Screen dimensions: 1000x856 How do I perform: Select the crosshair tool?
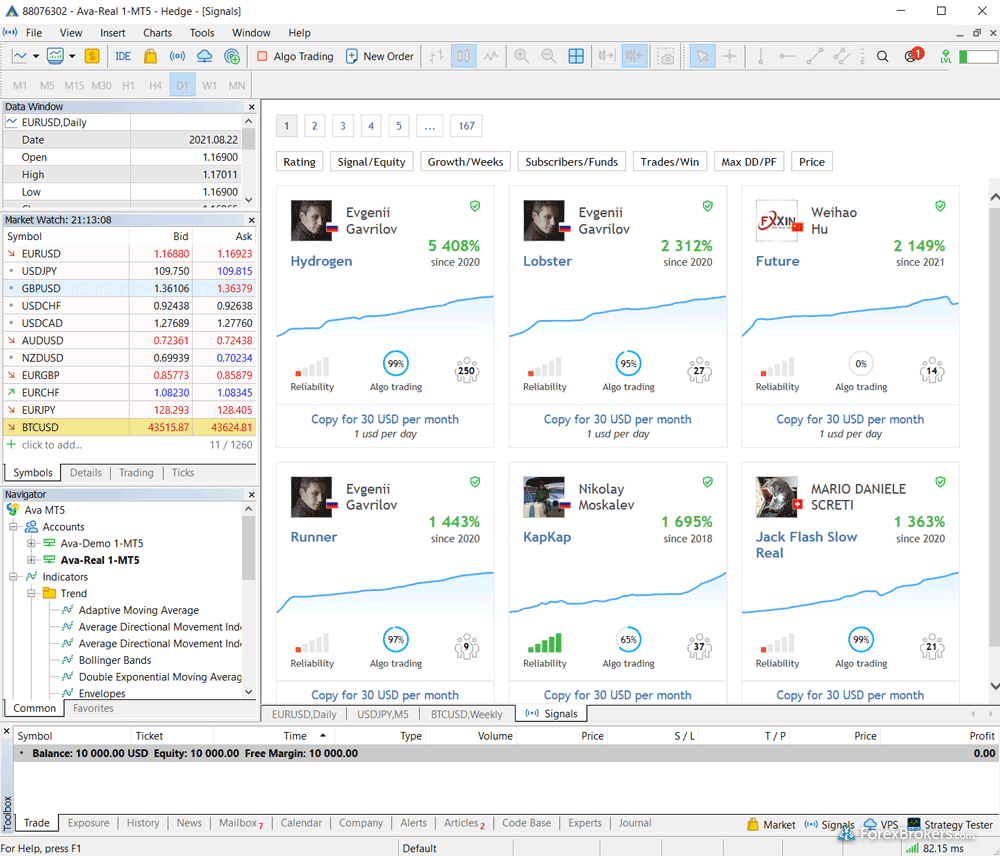click(x=730, y=56)
